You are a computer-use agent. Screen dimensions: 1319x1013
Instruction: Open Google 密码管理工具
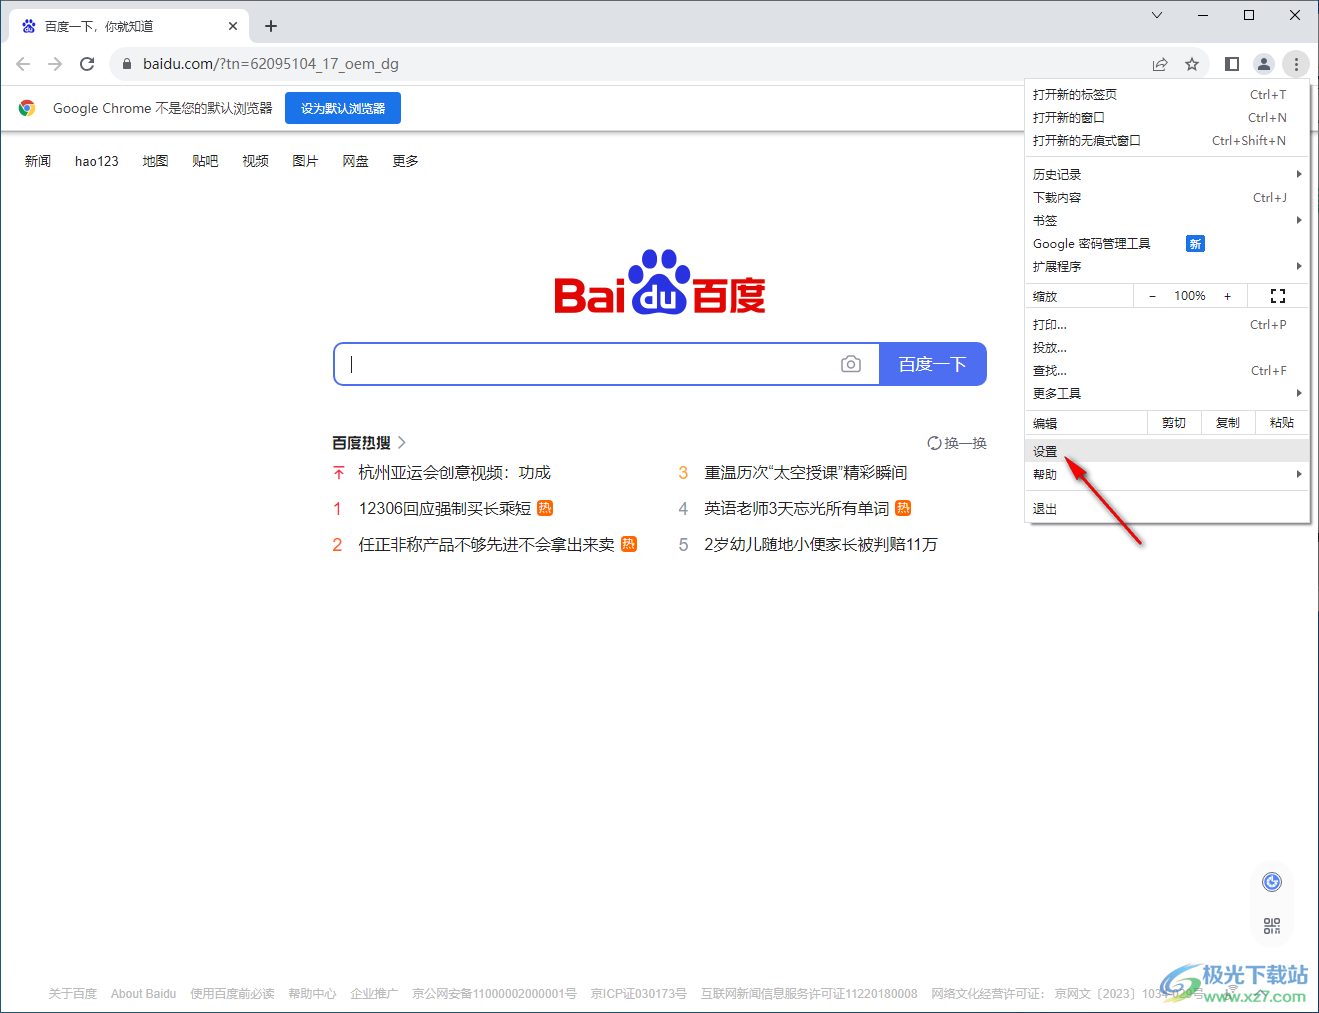[1168, 243]
